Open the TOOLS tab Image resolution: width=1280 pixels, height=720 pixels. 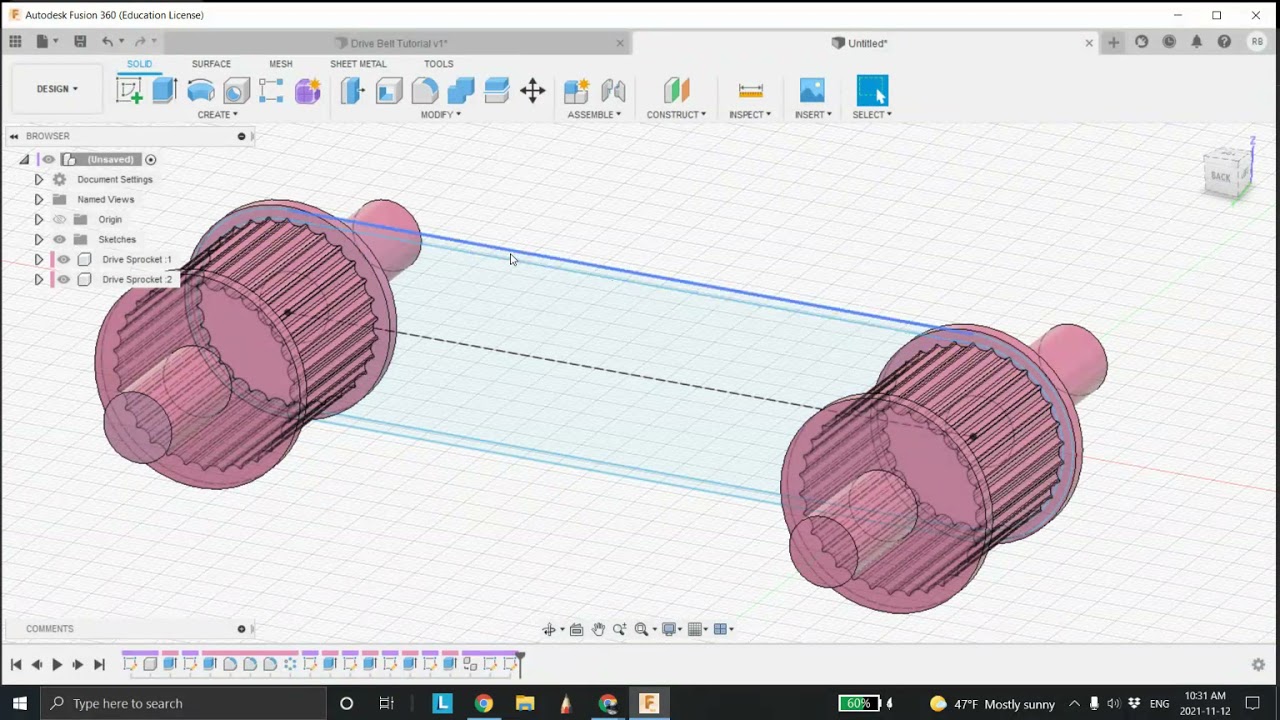(438, 64)
